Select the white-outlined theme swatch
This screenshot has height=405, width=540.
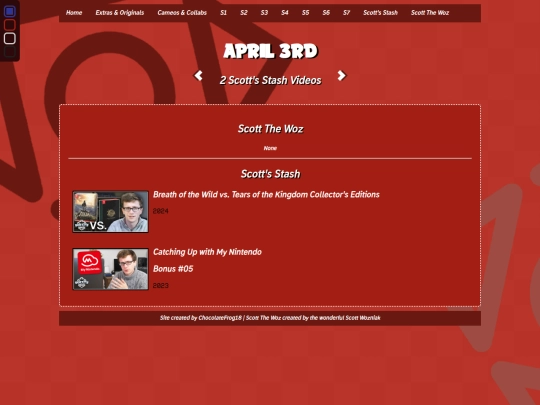10,38
